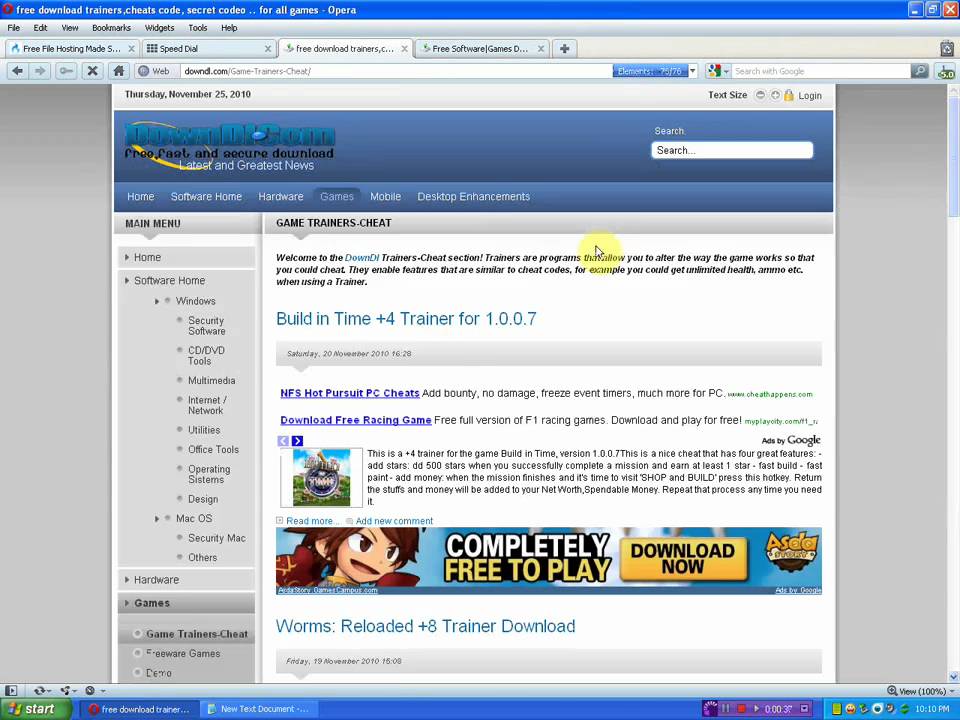
Task: Close the Free File Hosting tab
Action: click(132, 48)
